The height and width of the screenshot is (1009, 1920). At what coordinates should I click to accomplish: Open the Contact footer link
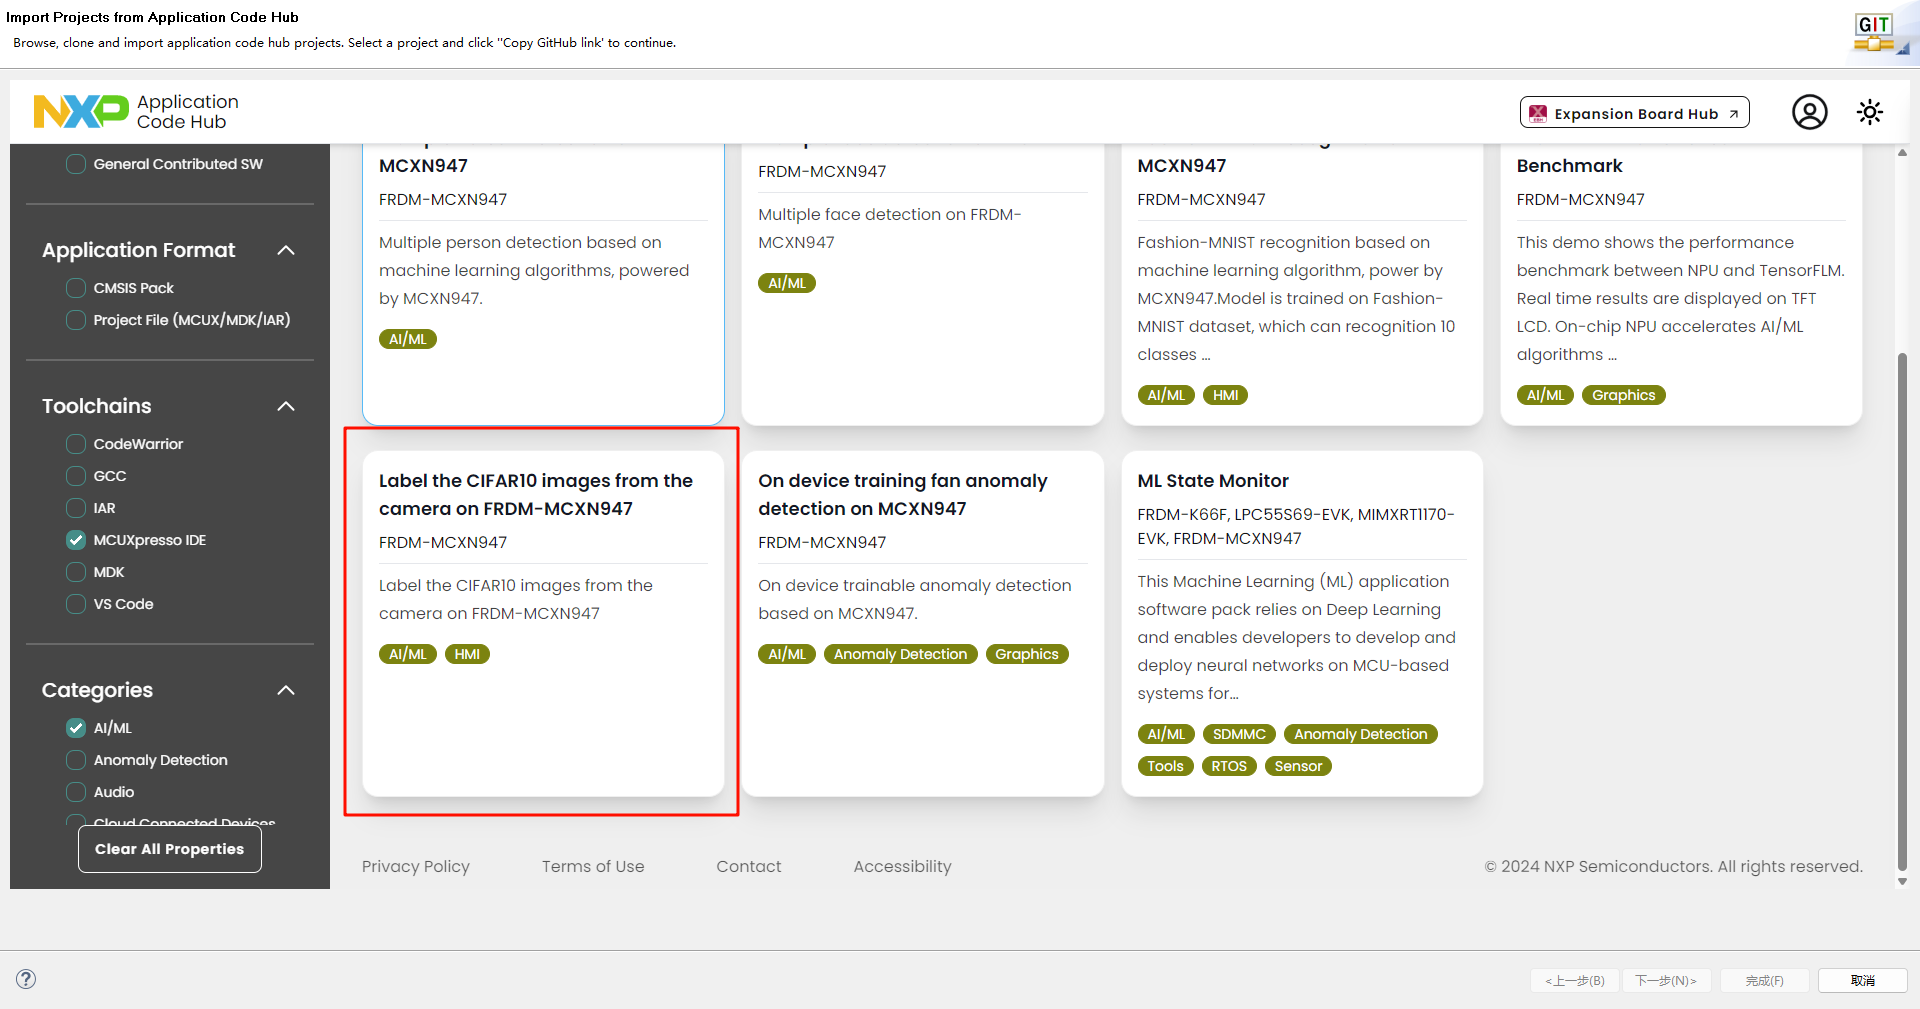point(749,866)
